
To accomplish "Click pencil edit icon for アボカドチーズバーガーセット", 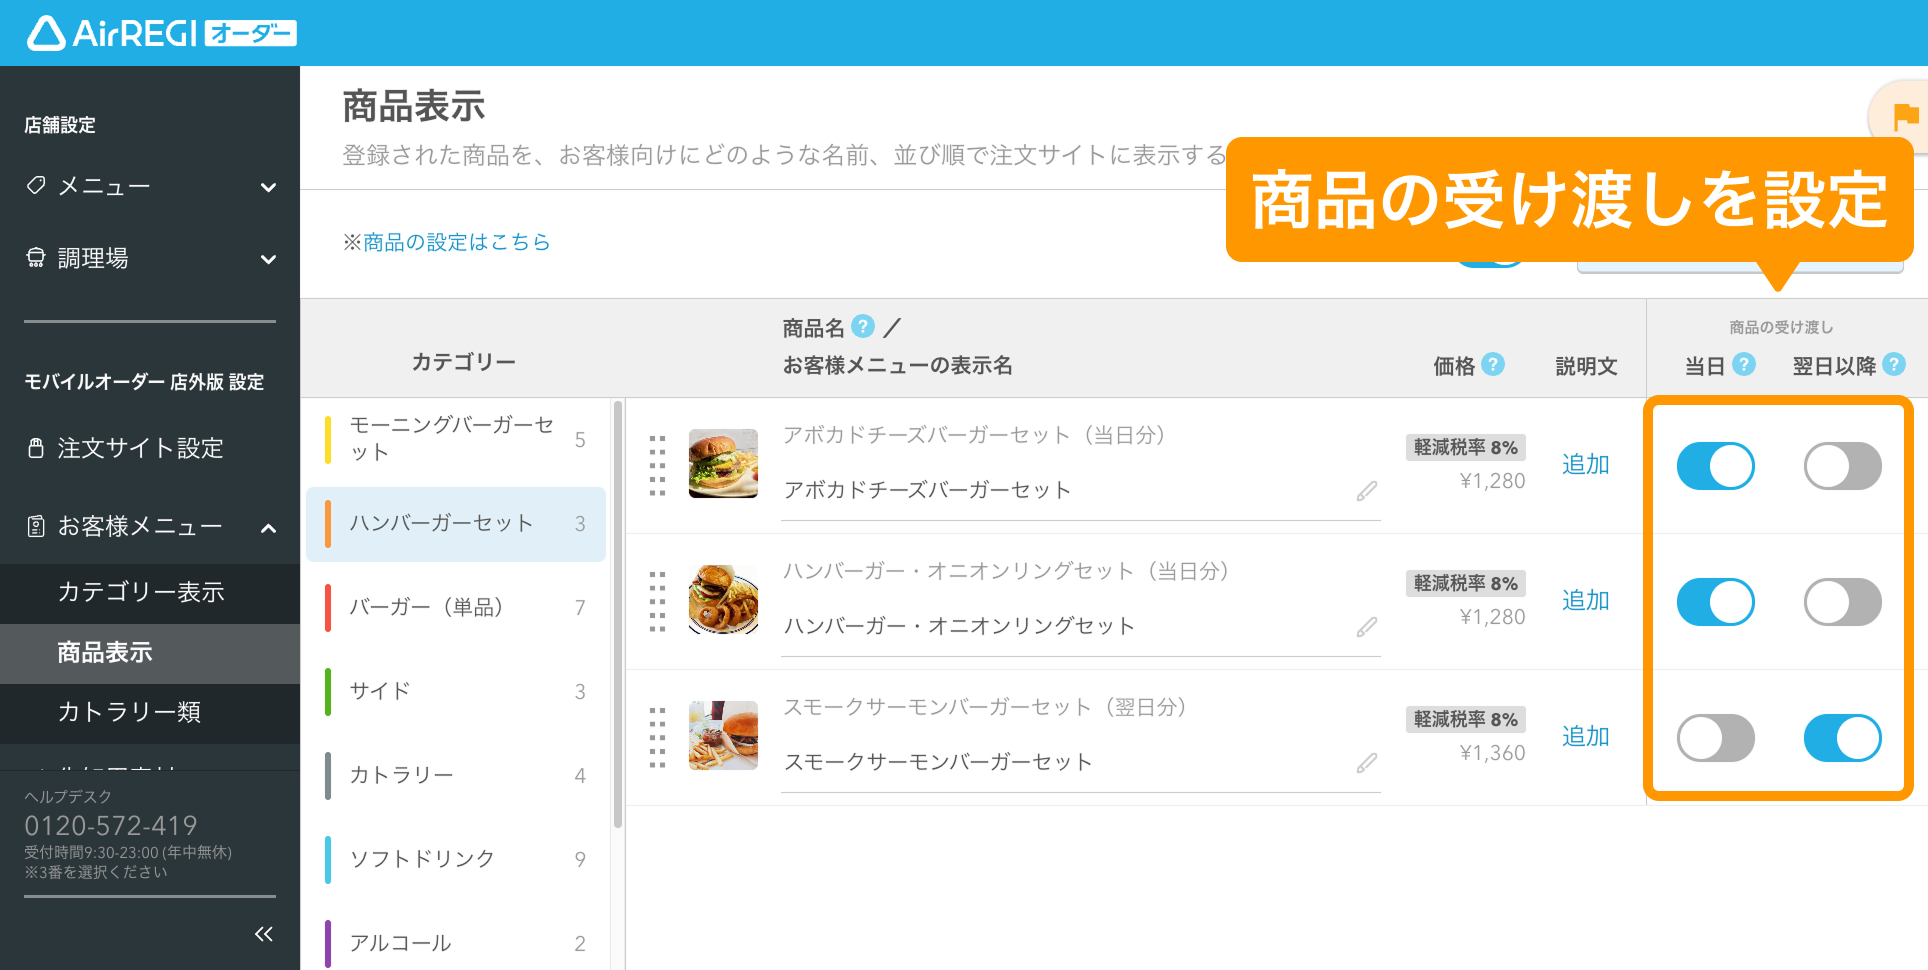I will point(1367,491).
